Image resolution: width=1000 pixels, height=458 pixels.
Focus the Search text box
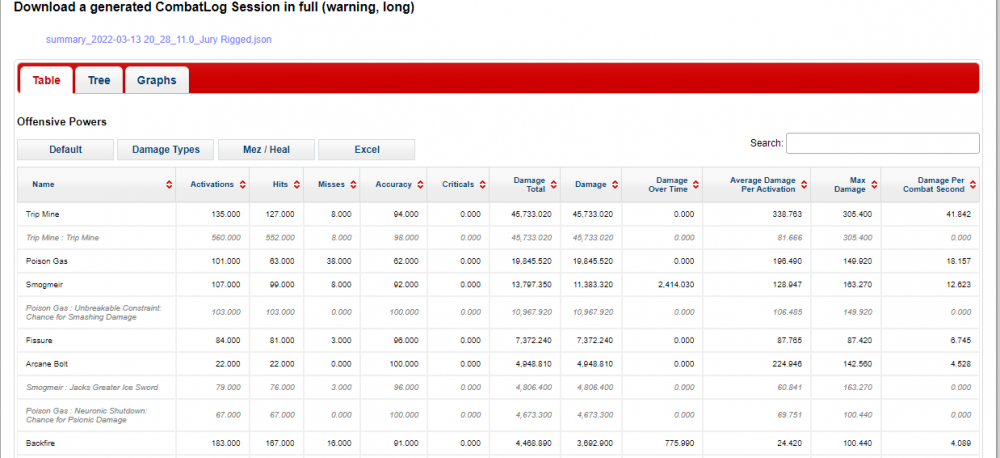(882, 143)
